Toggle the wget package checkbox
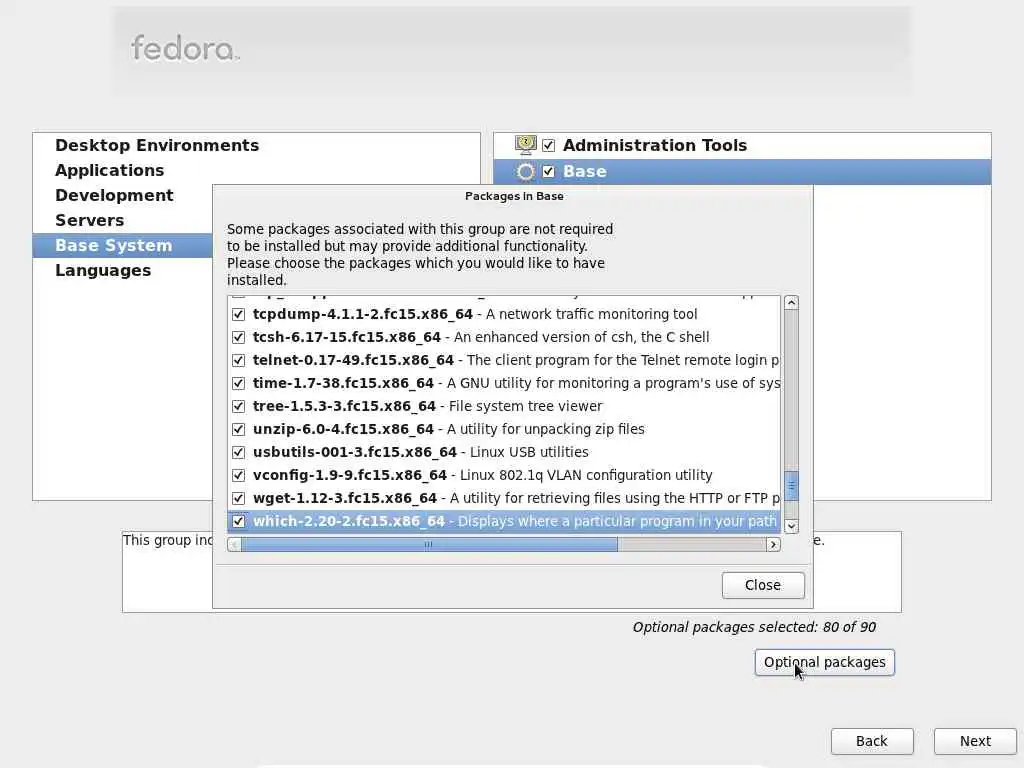Screen dimensions: 1024x768 click(x=238, y=498)
